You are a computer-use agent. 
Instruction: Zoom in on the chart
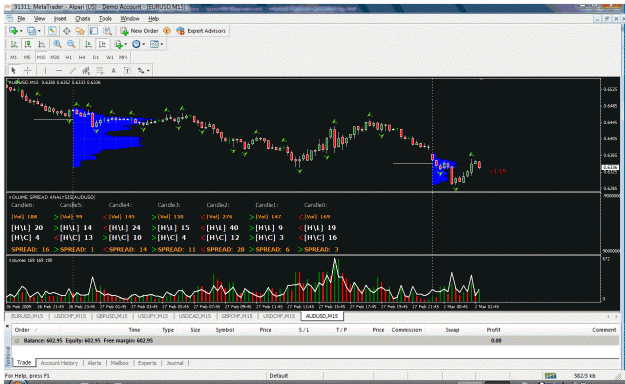[x=57, y=44]
